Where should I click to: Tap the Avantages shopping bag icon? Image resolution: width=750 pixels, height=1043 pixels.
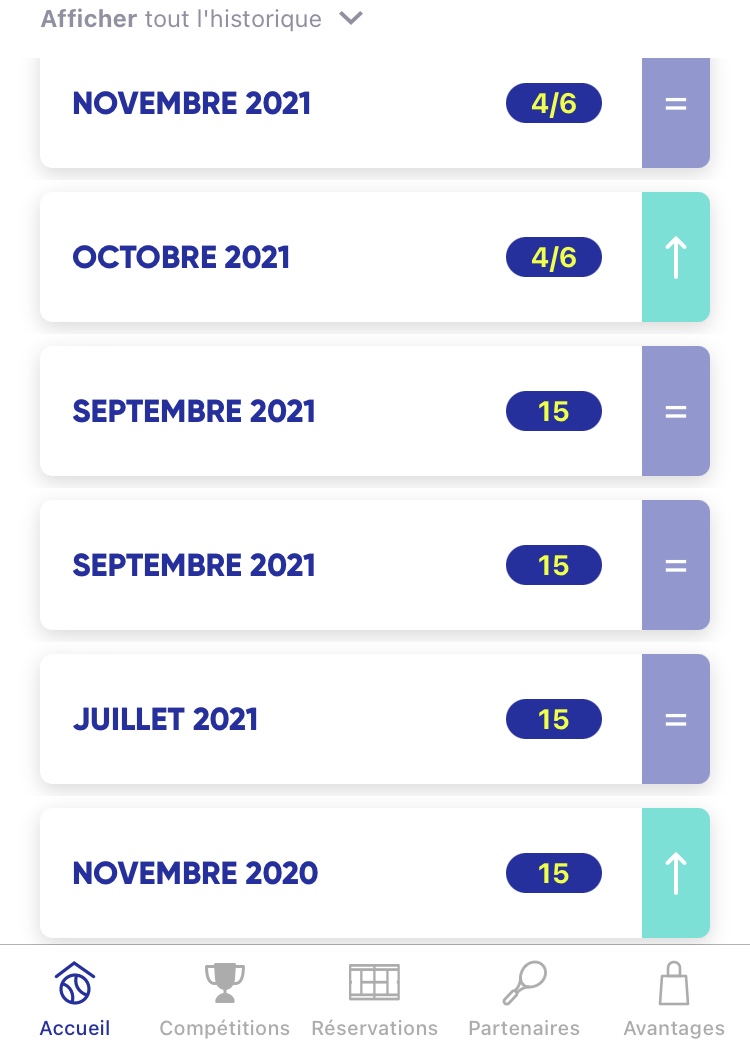pos(674,984)
